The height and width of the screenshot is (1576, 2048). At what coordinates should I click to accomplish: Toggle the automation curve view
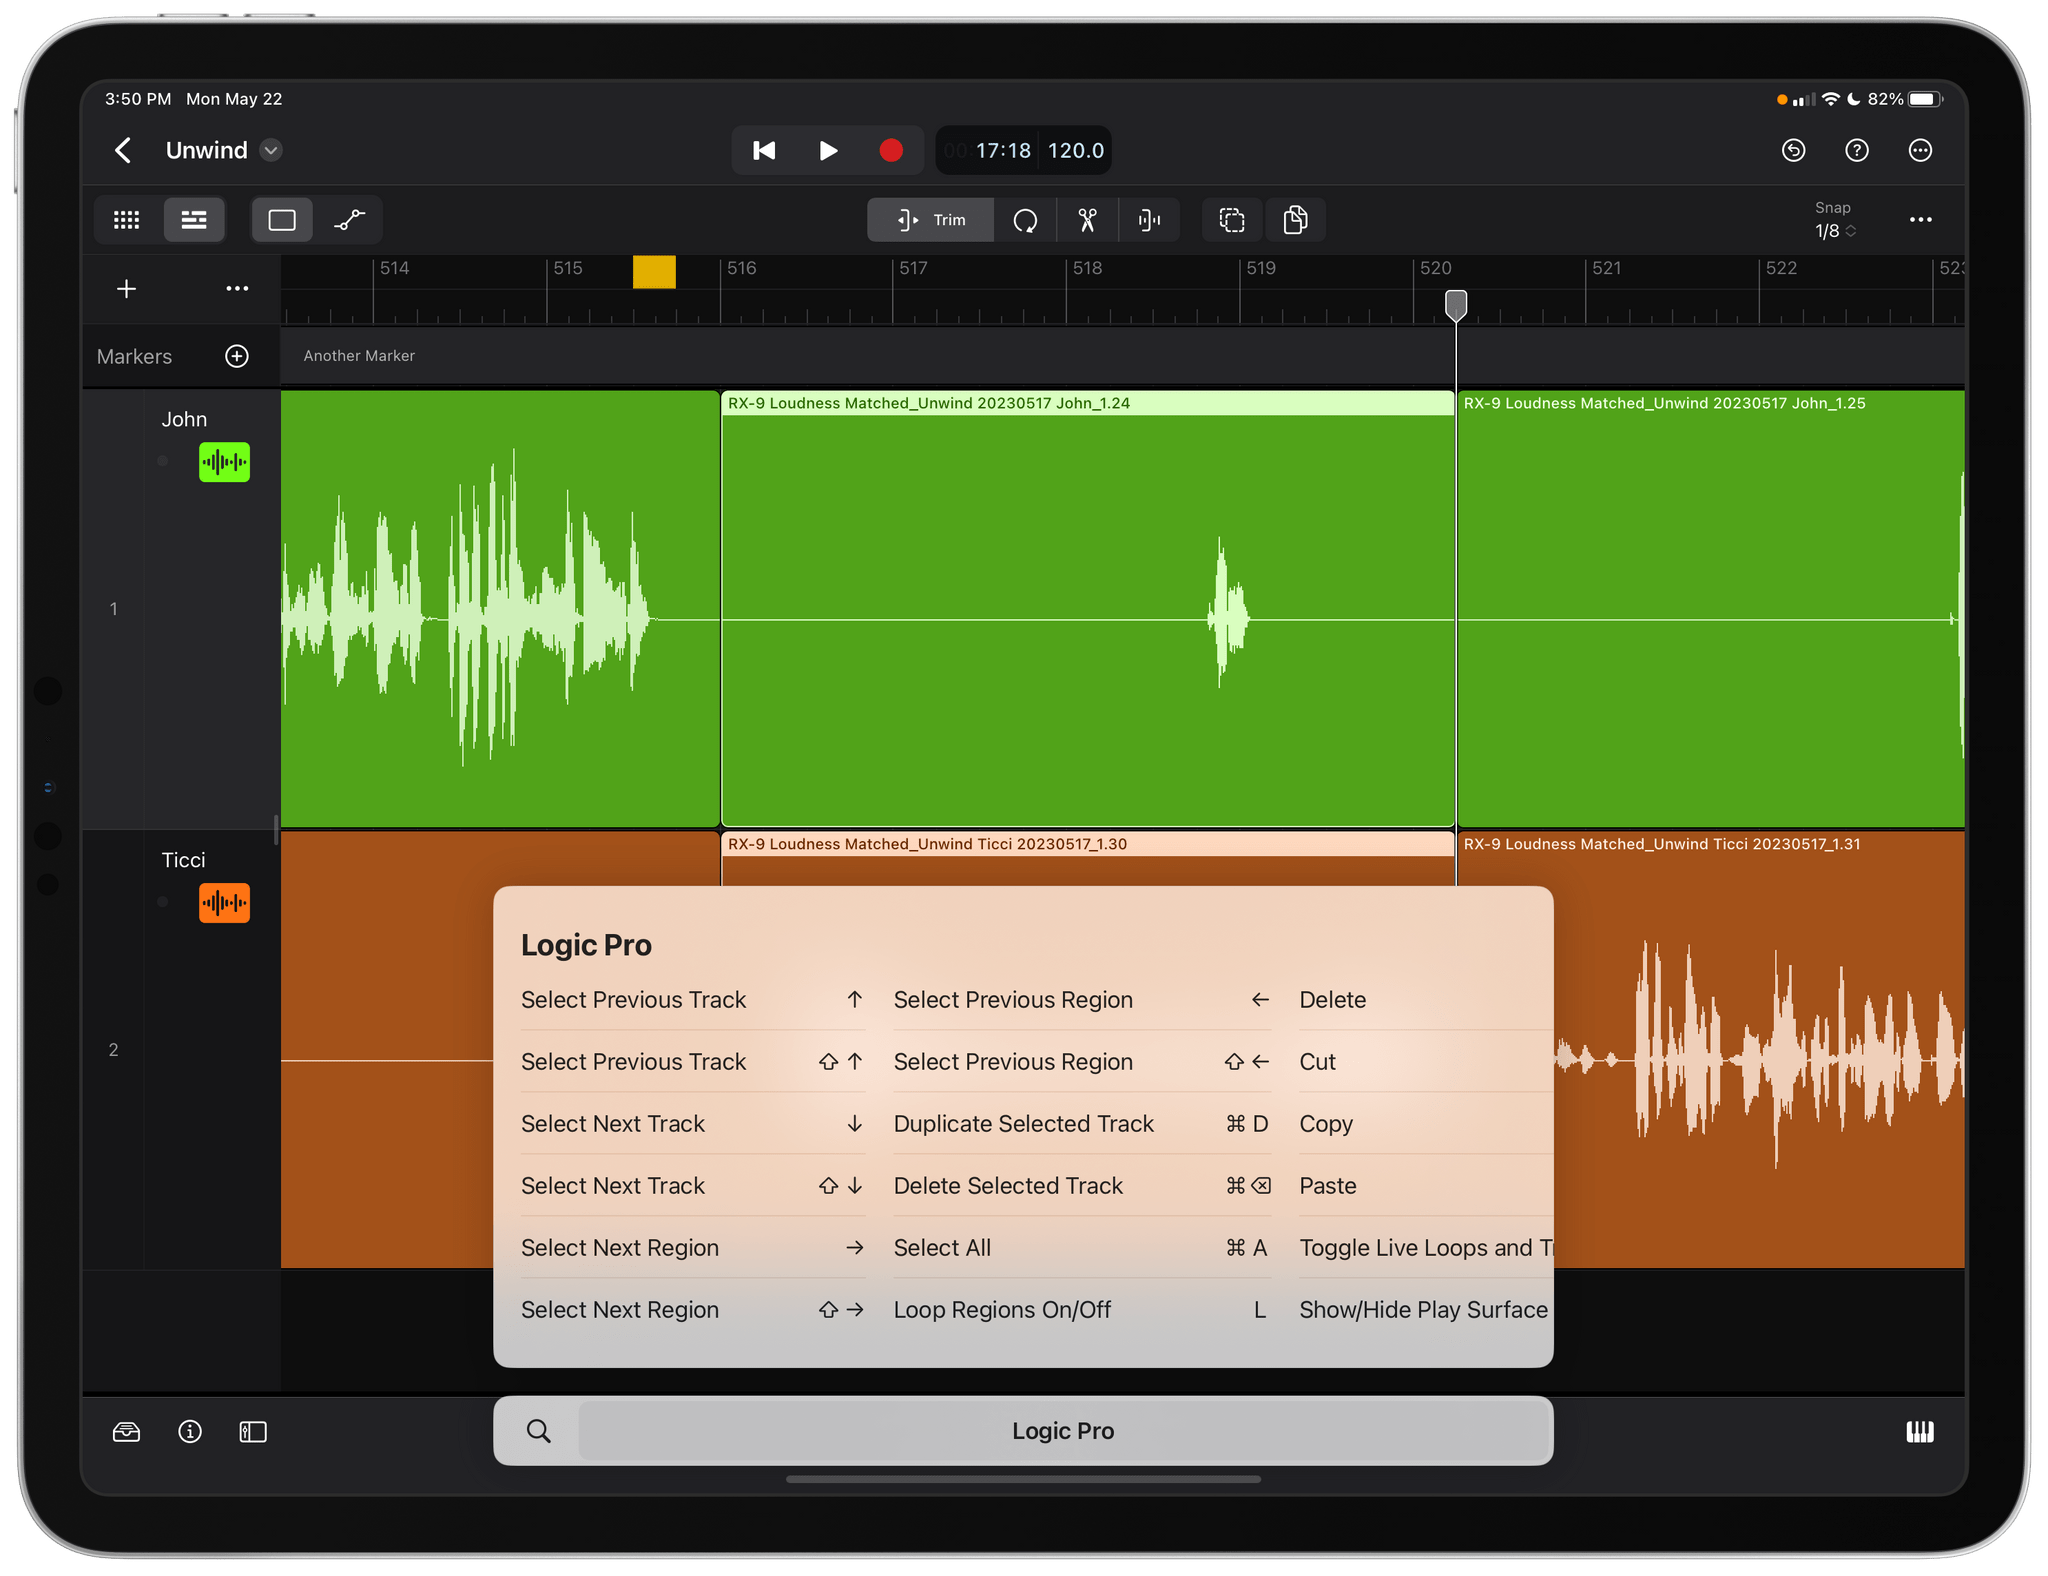(x=349, y=220)
